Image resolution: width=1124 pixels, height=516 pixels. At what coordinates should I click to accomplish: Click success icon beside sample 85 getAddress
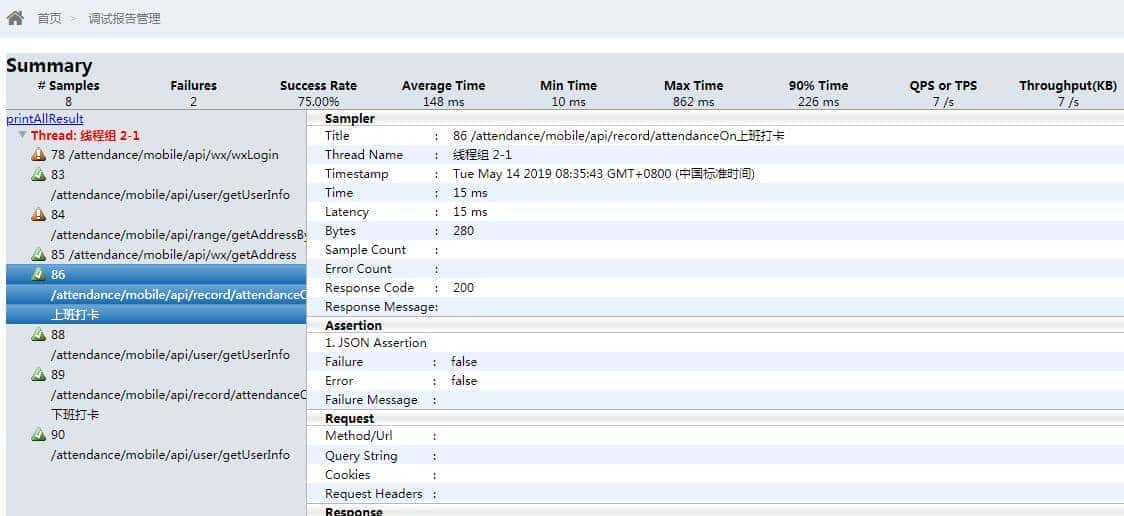(x=39, y=255)
